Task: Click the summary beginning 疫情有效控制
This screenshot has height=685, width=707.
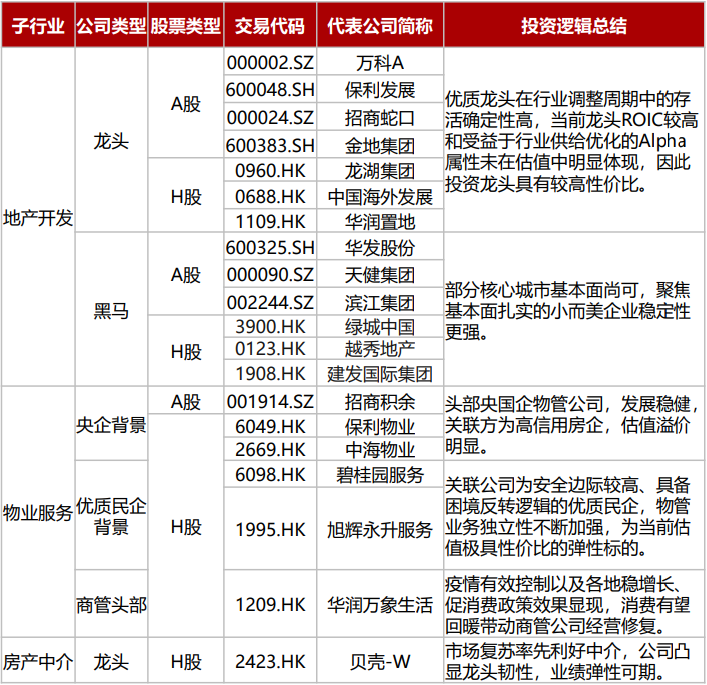Action: (x=574, y=604)
